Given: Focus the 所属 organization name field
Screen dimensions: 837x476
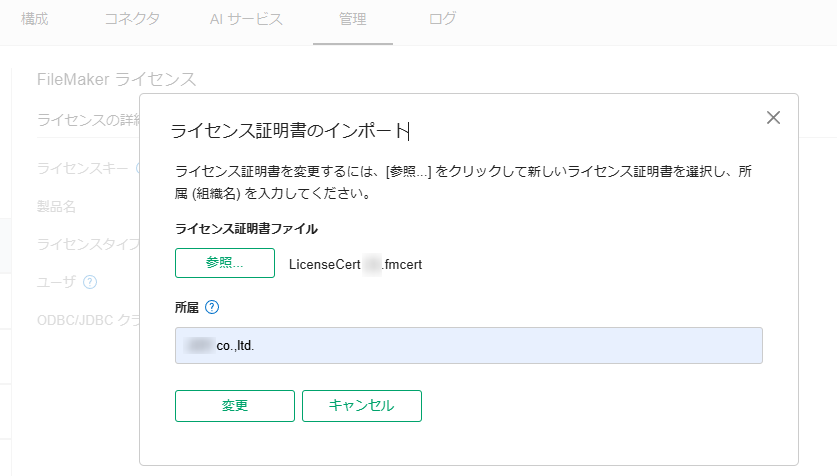Looking at the screenshot, I should coord(468,346).
